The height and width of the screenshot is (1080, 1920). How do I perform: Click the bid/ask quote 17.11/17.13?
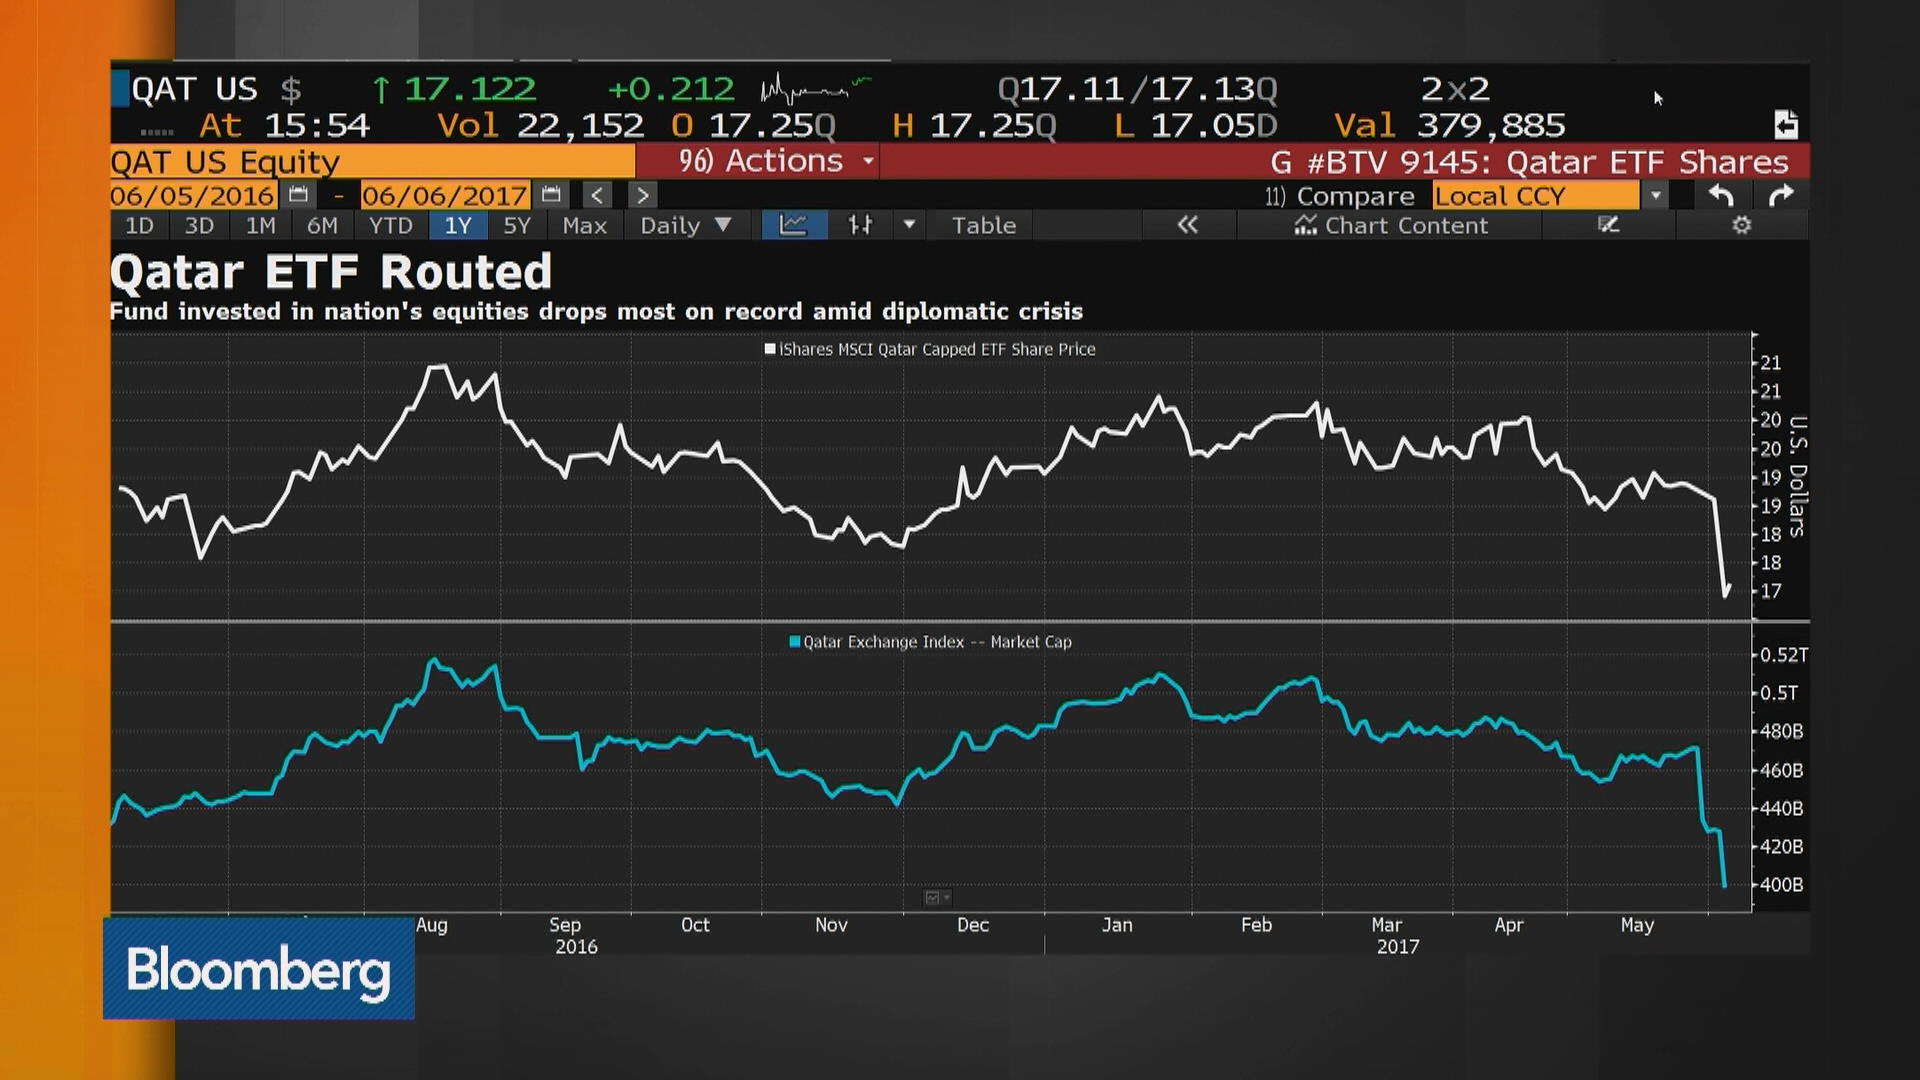(x=1137, y=89)
